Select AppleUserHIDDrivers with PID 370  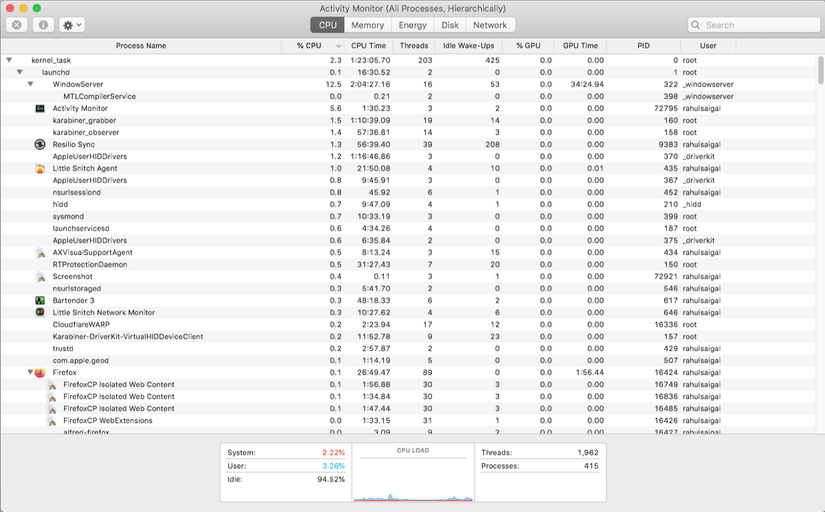coord(408,156)
